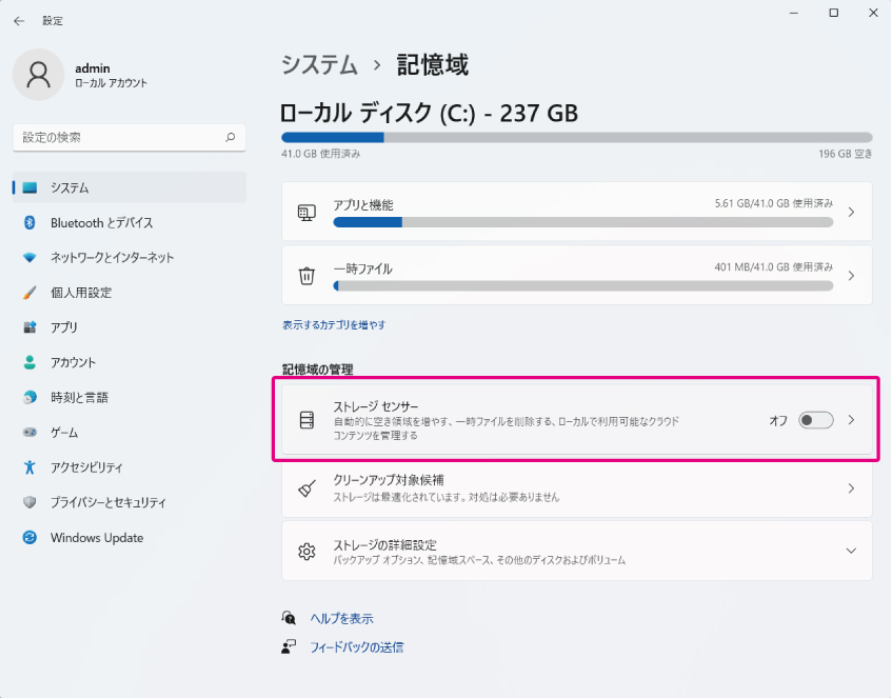
Task: Open the アプリと機能 chevron arrow
Action: click(x=851, y=212)
